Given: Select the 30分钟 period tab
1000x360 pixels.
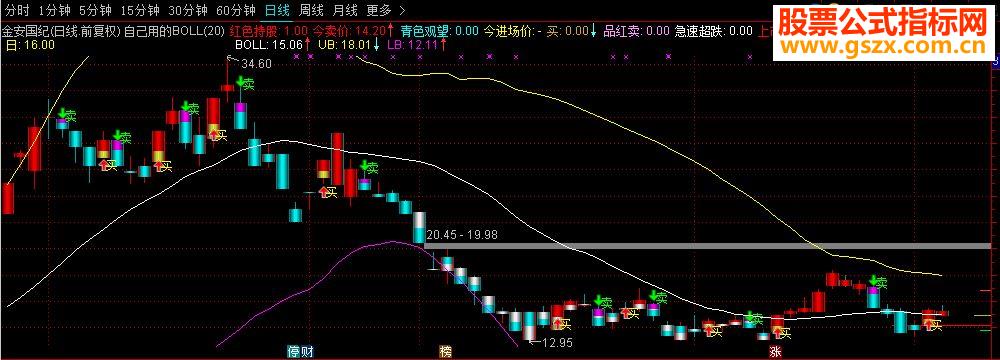Looking at the screenshot, I should [188, 10].
